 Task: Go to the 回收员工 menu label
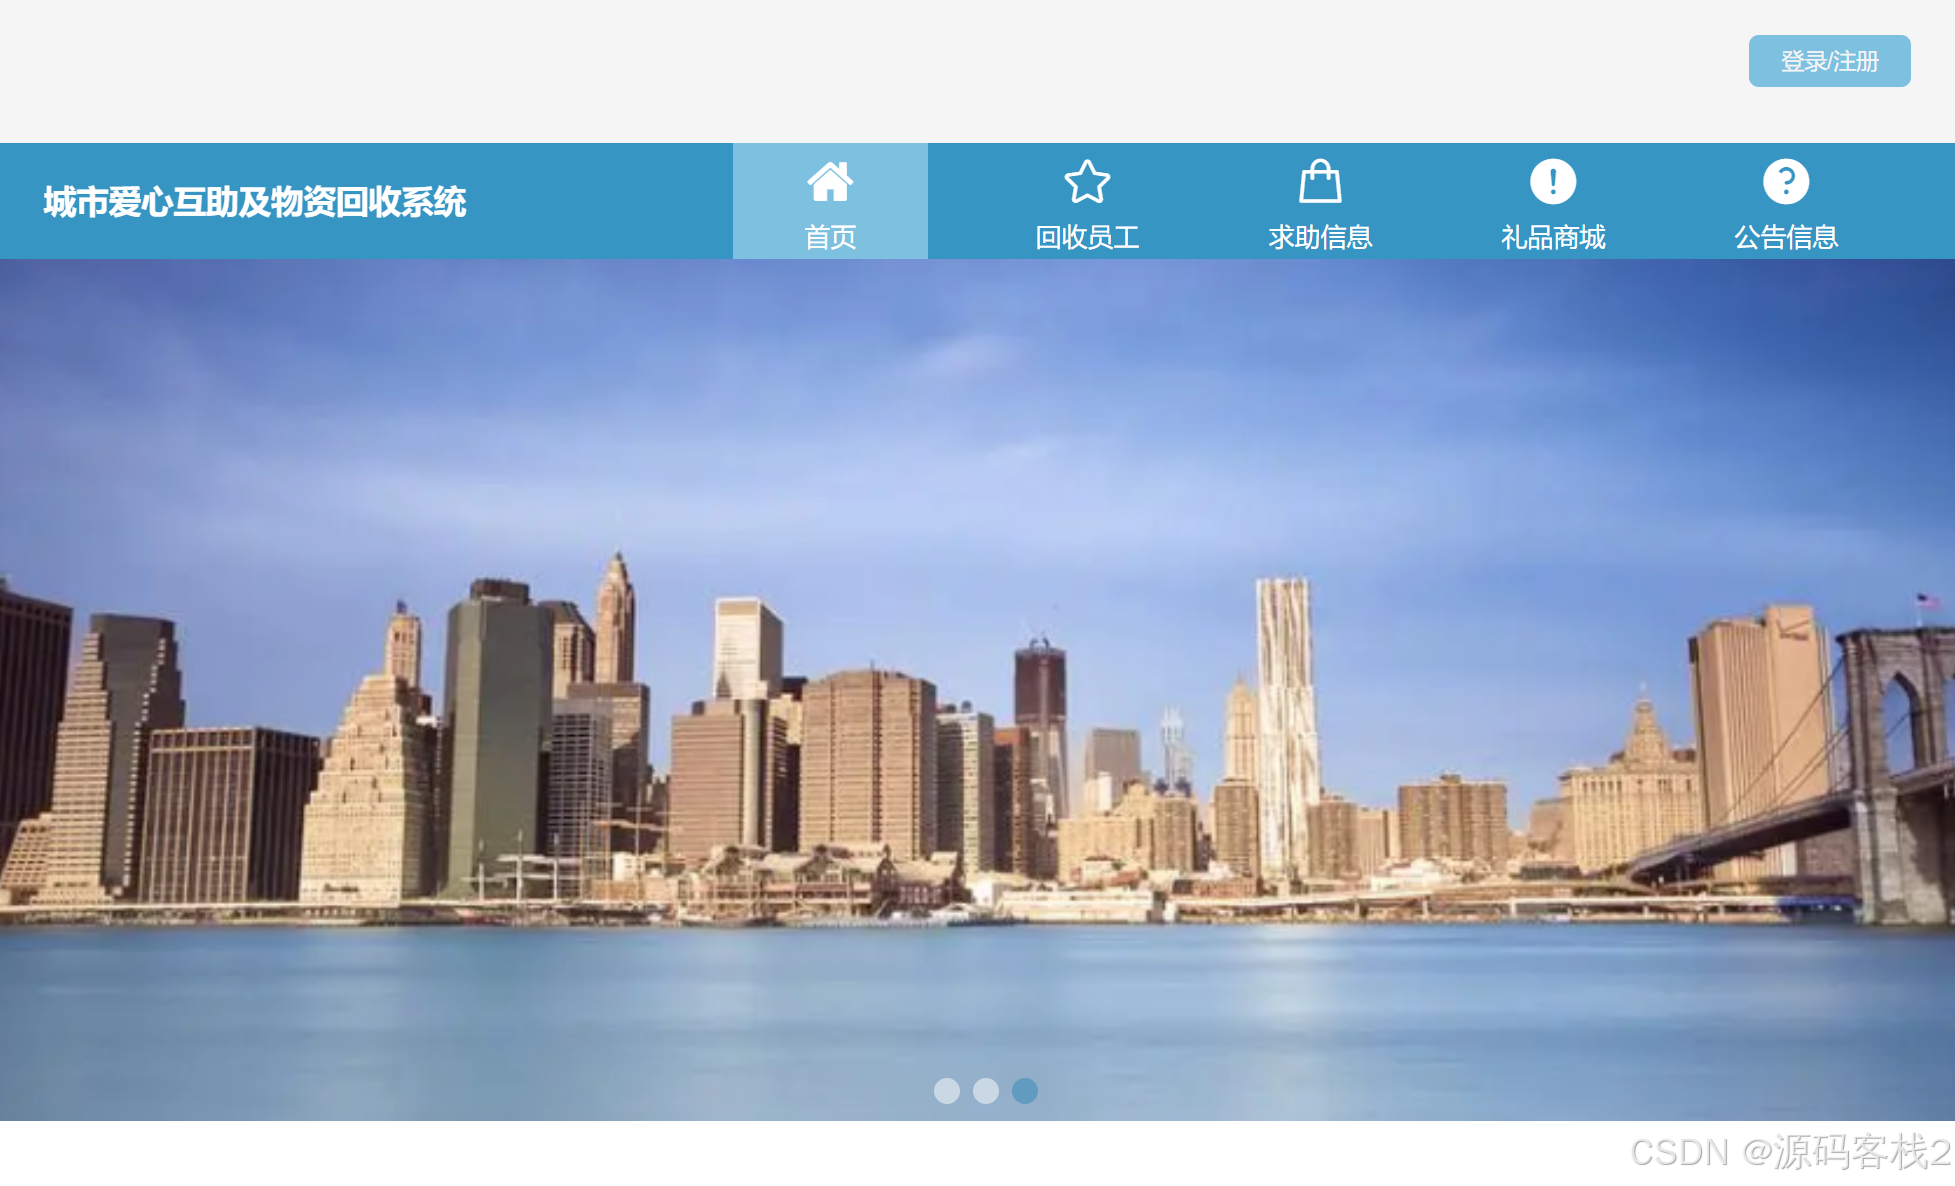[x=1087, y=237]
